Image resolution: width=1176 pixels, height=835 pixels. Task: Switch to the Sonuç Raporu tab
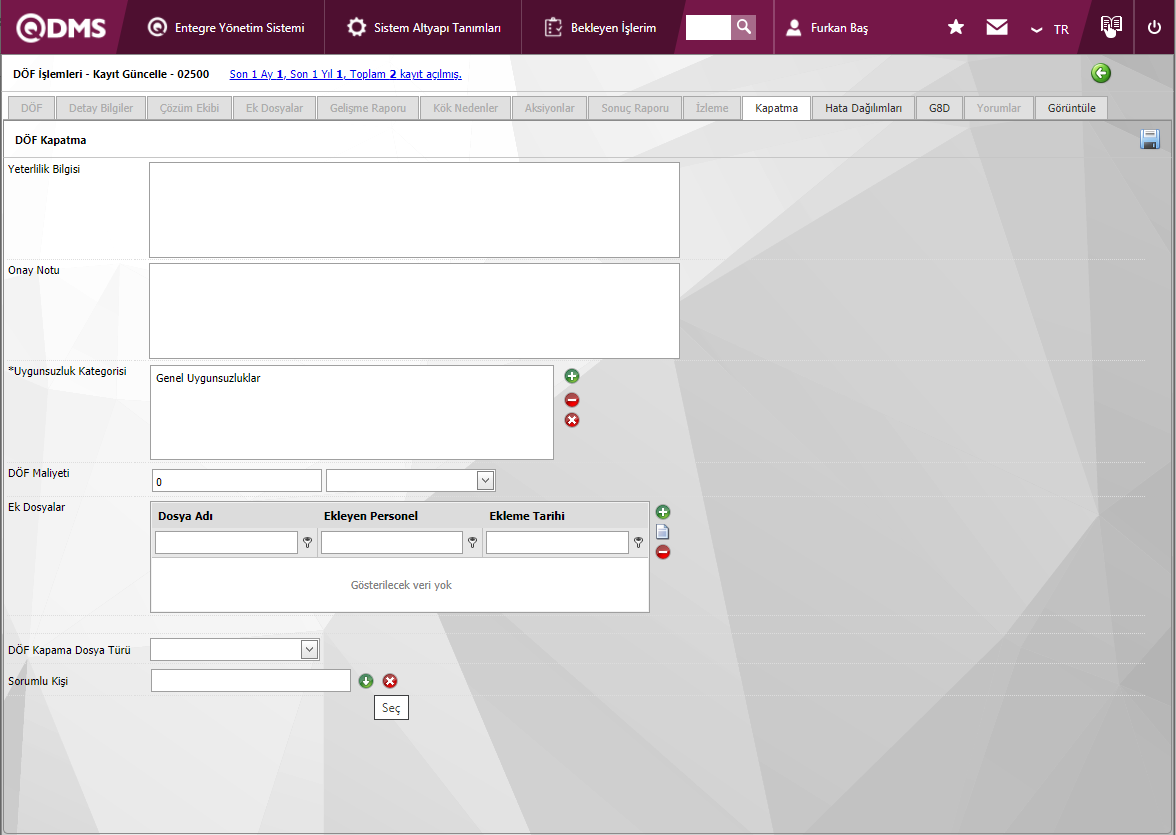click(634, 108)
